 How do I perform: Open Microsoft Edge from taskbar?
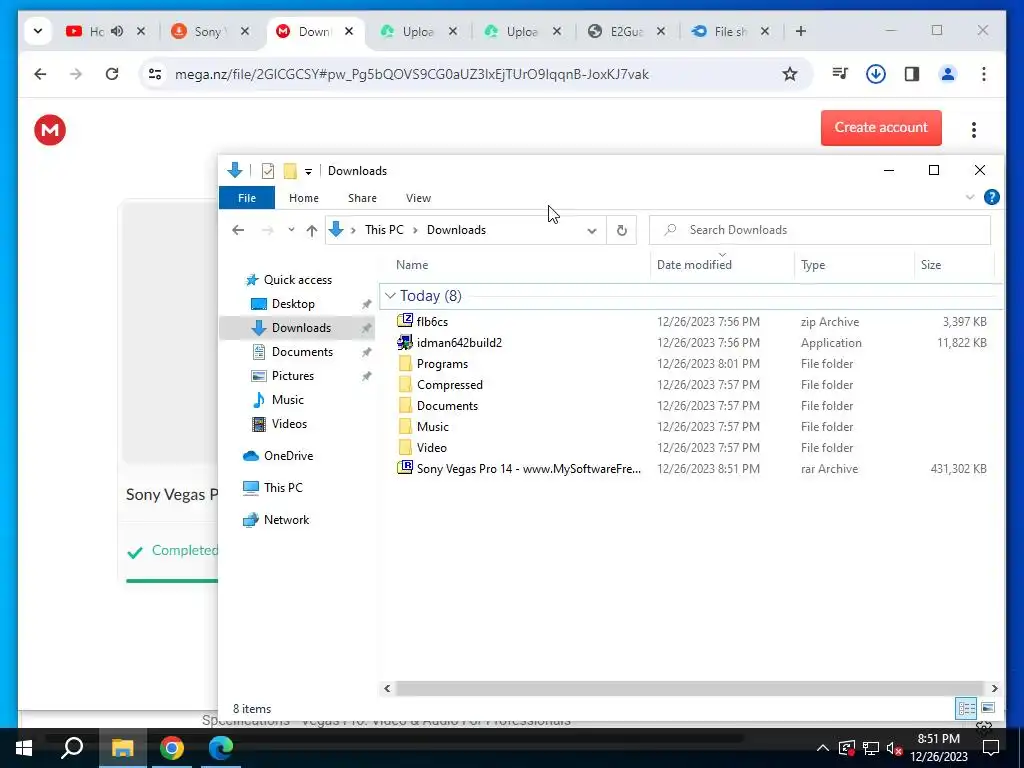(x=221, y=748)
